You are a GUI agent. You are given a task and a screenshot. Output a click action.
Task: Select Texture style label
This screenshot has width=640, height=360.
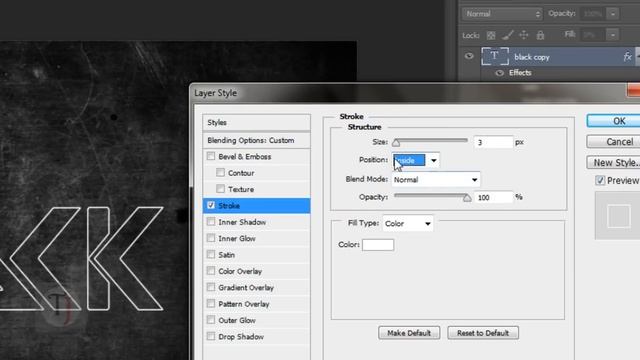tap(241, 189)
